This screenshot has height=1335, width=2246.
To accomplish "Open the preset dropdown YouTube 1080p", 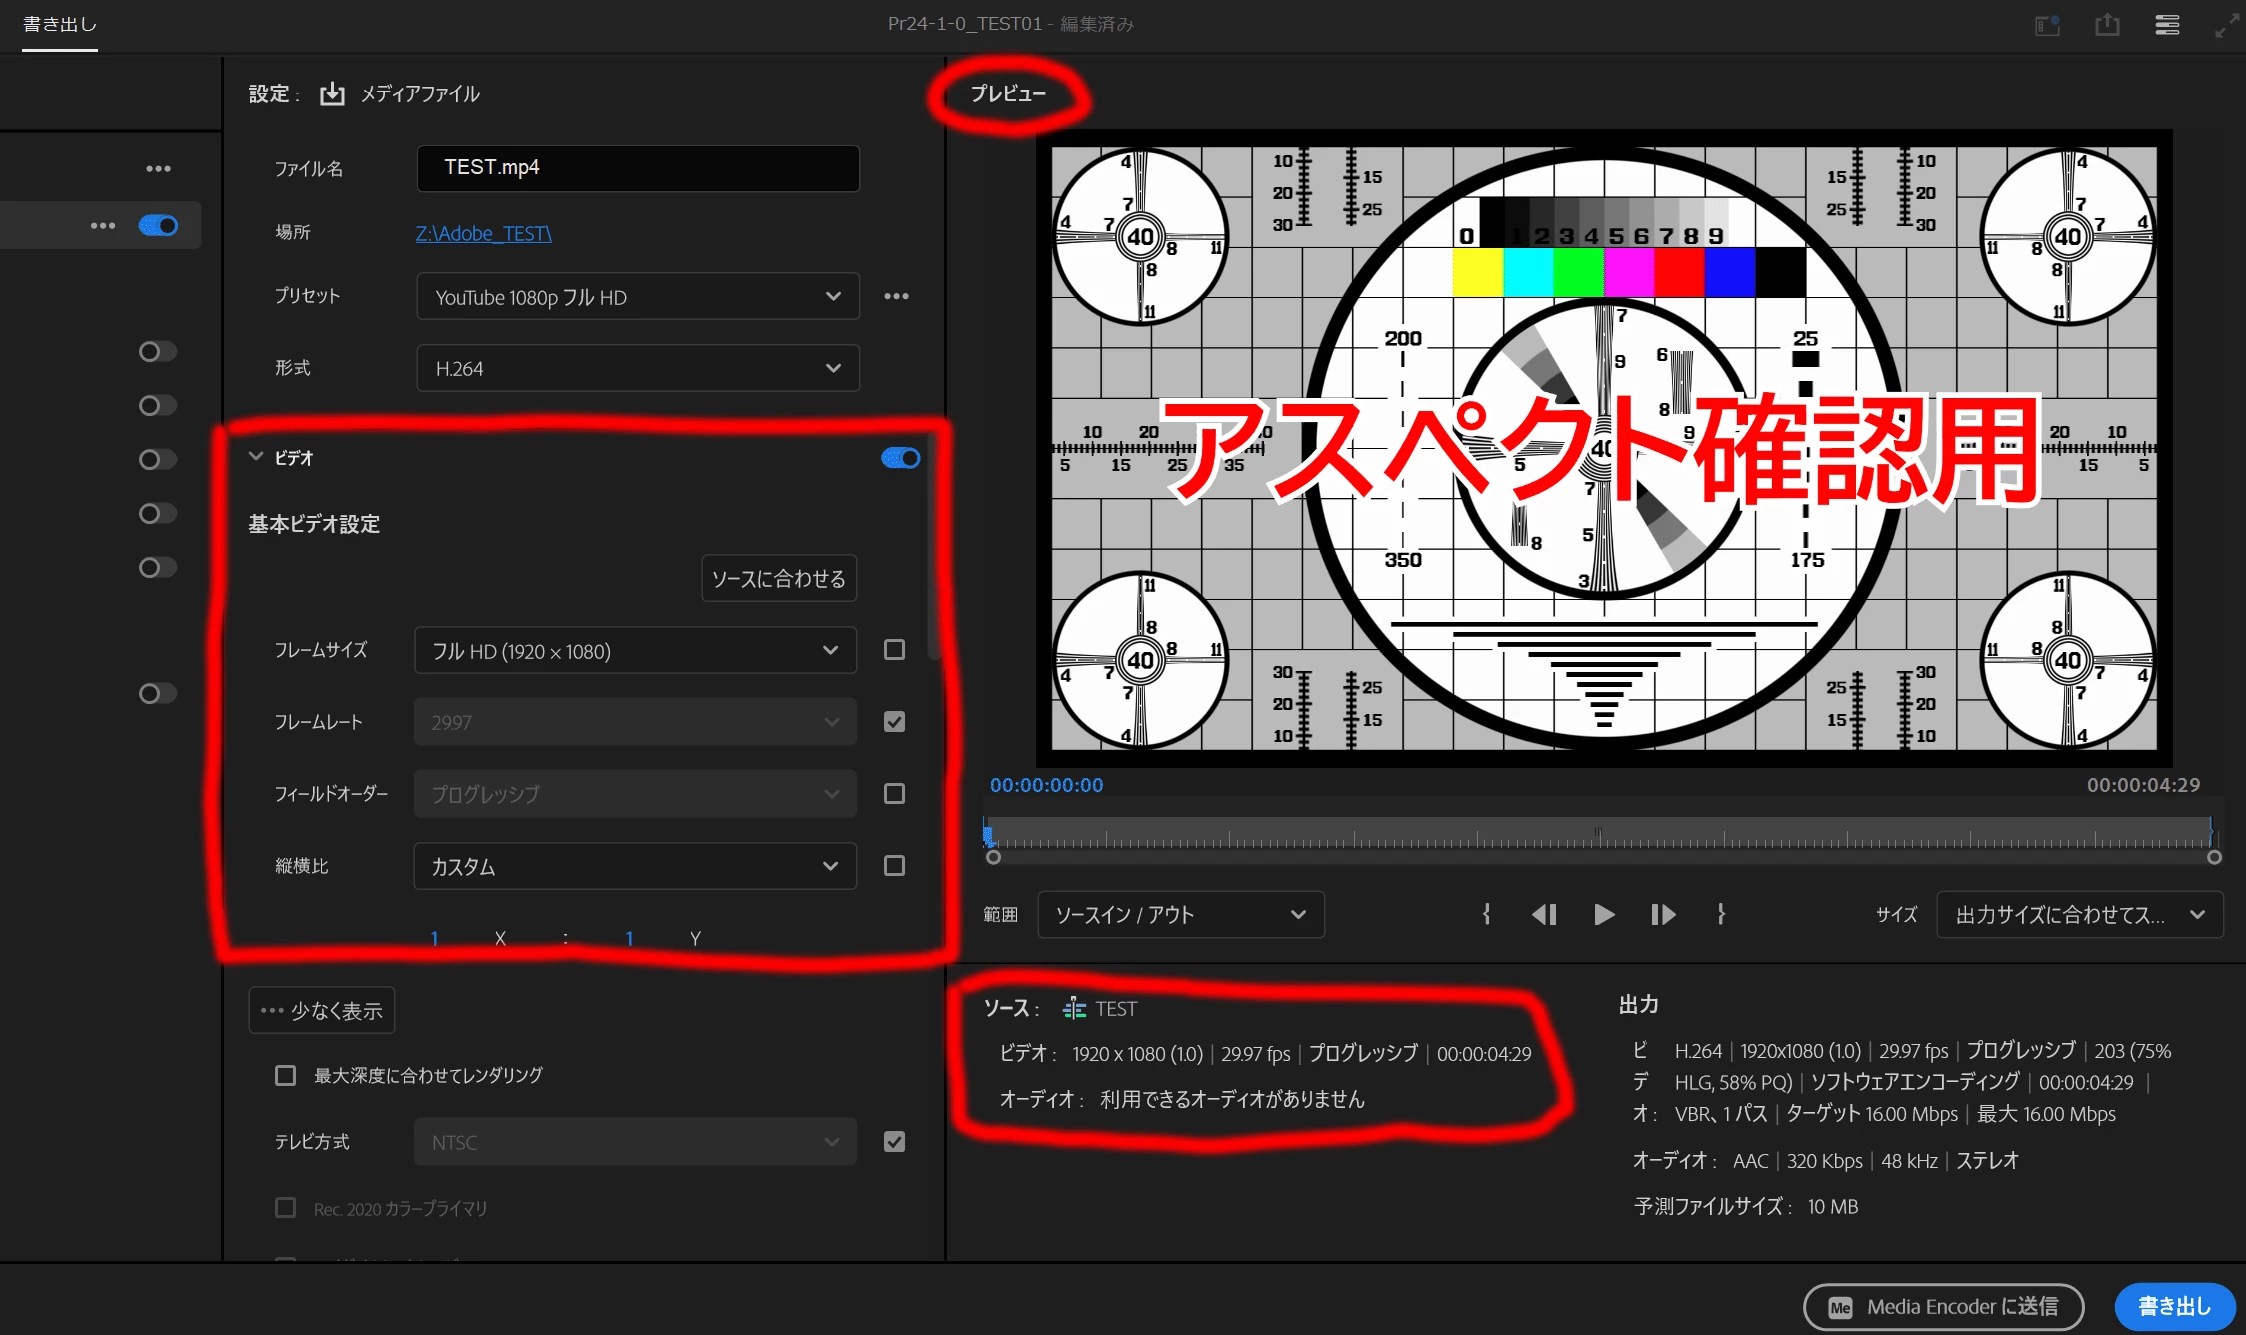I will [637, 297].
